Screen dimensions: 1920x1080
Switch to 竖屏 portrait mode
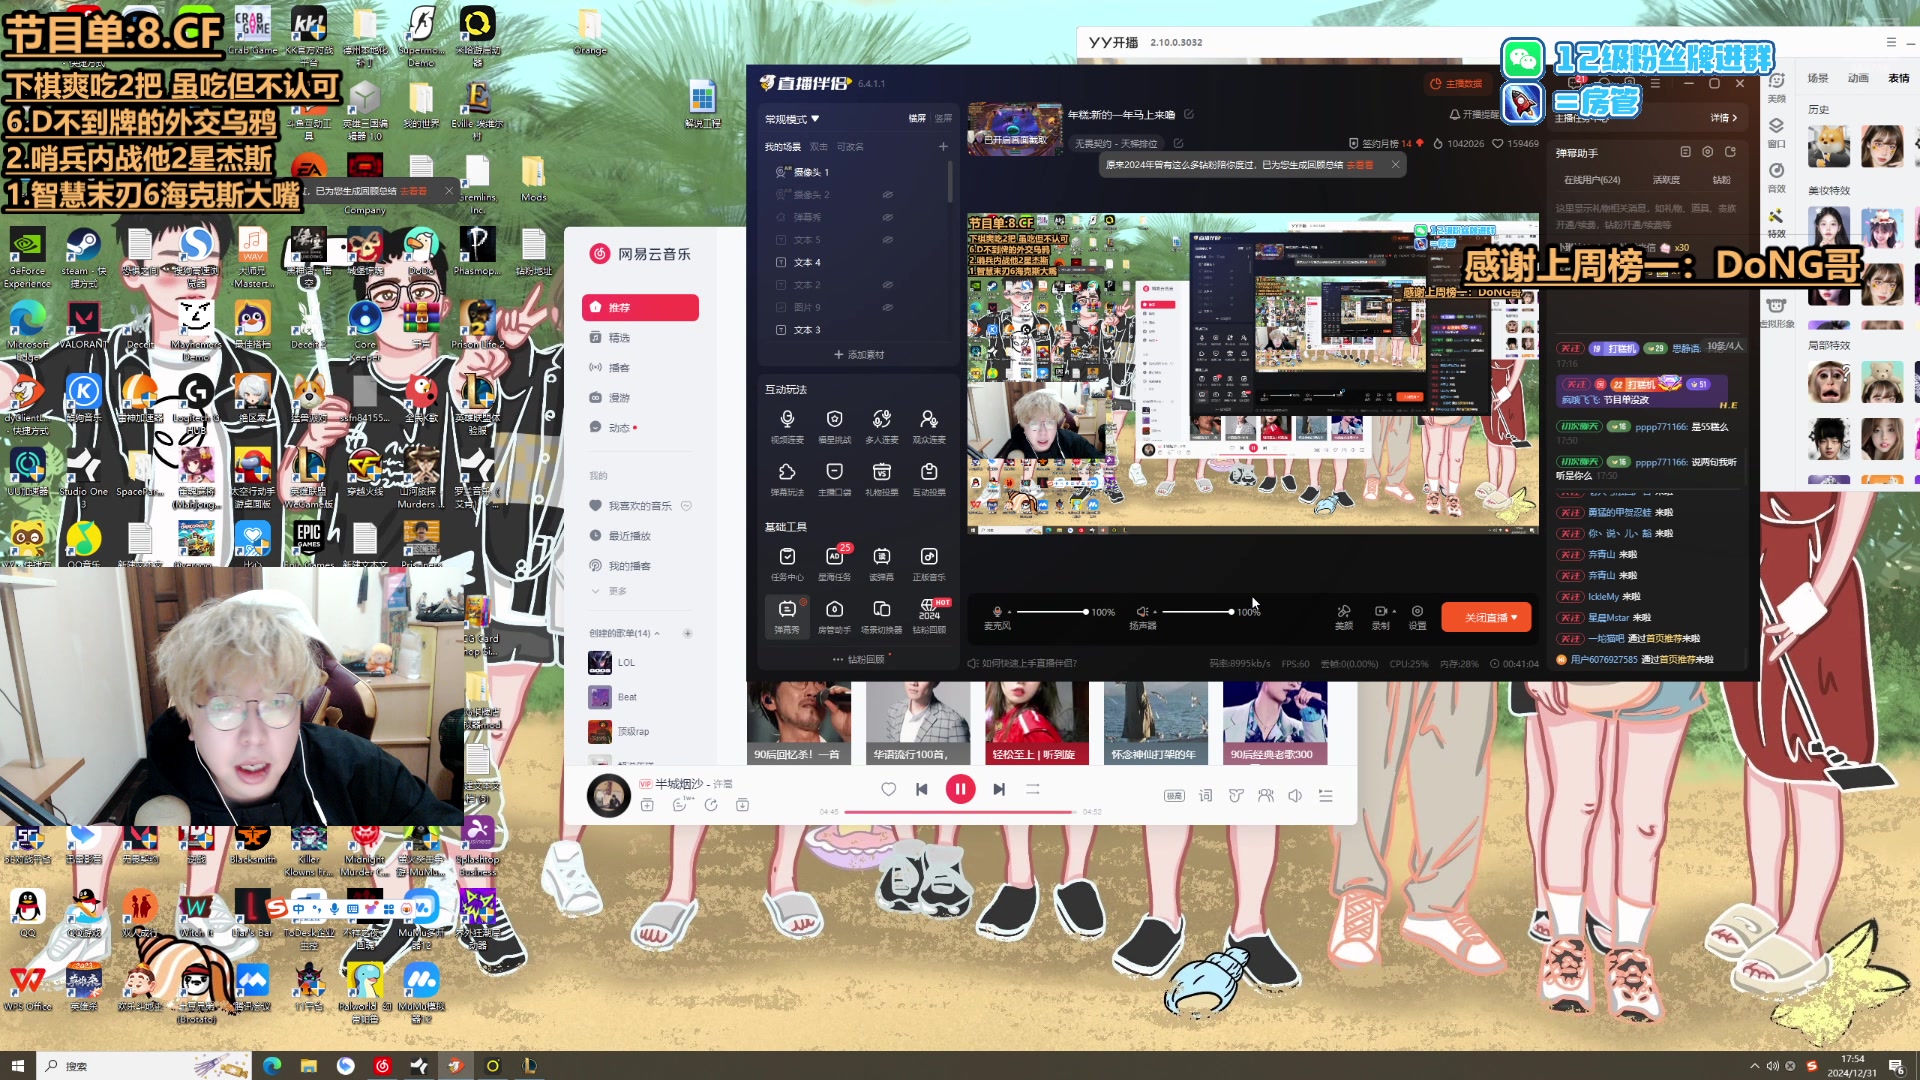tap(943, 119)
